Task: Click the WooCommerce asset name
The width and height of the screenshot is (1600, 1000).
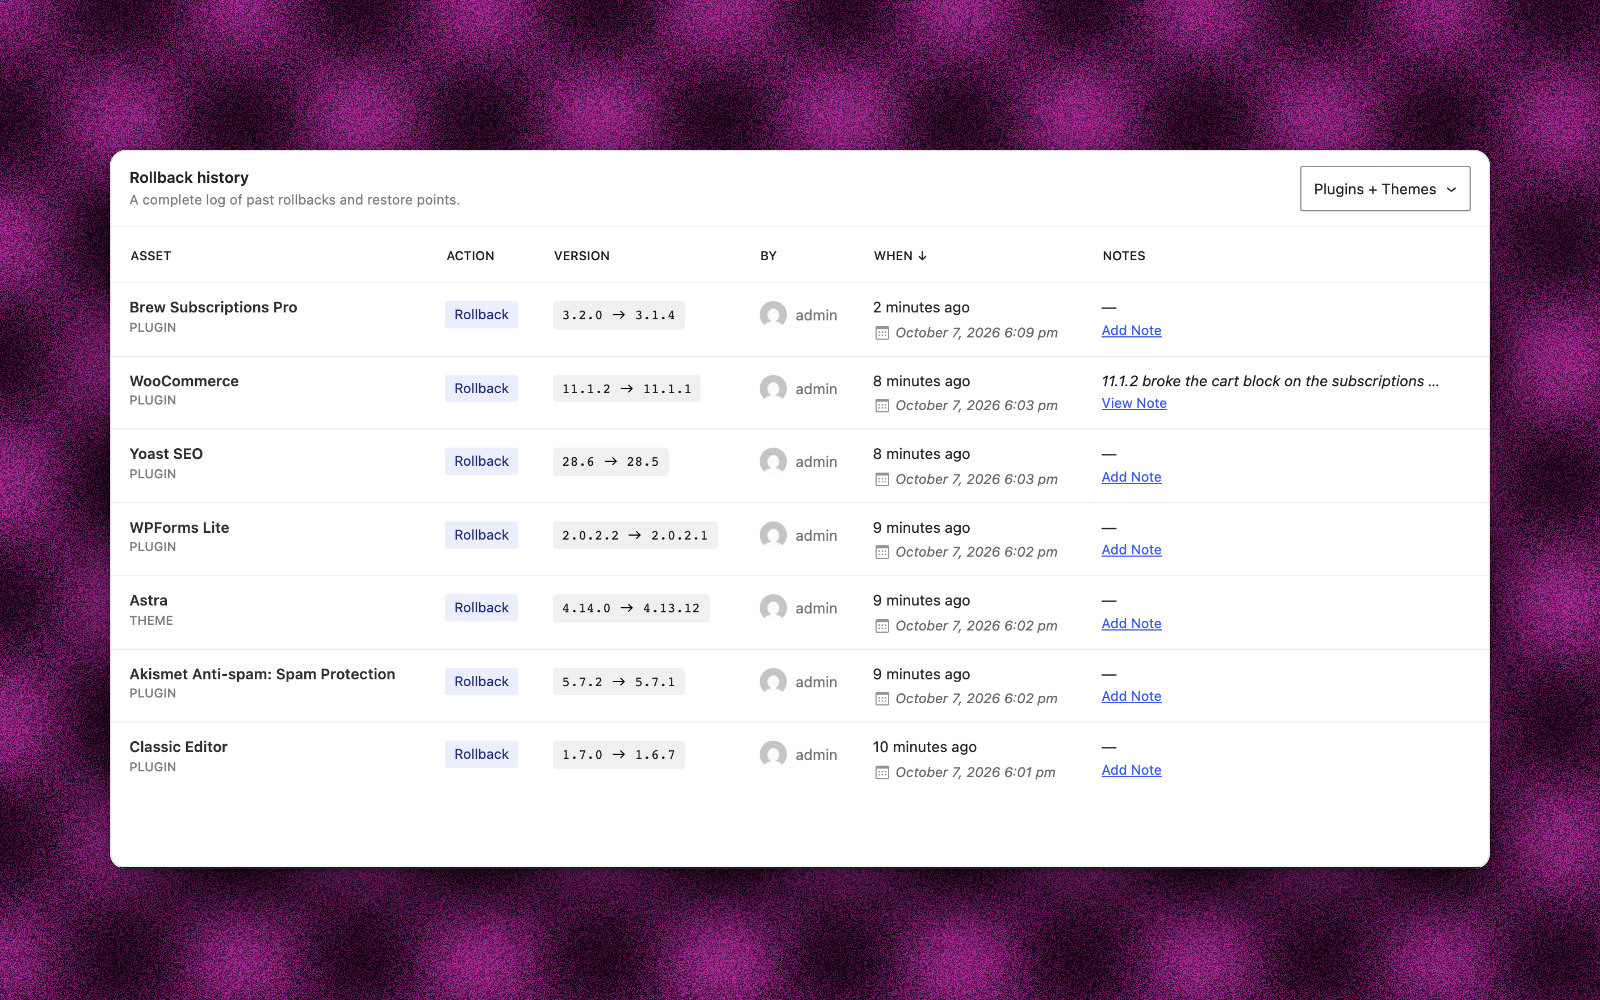Action: [184, 381]
